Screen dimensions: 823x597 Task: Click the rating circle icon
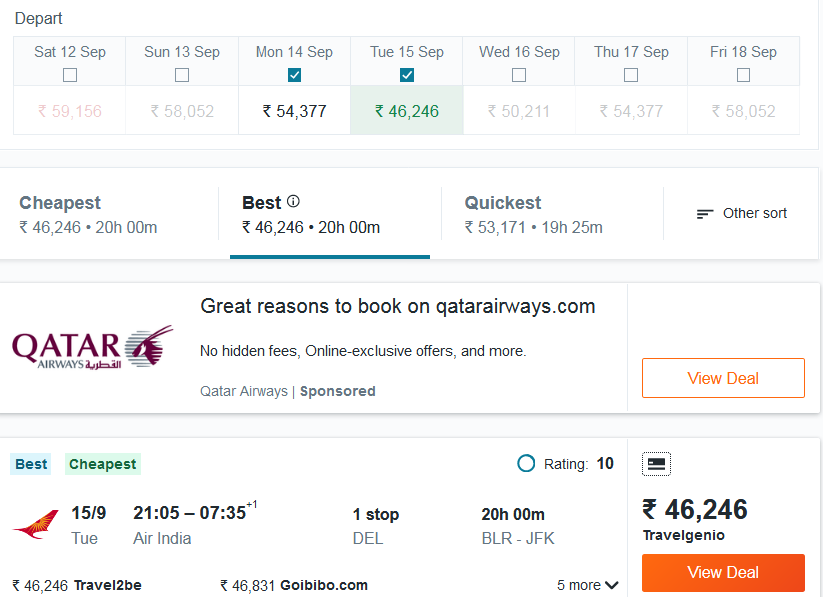tap(526, 464)
